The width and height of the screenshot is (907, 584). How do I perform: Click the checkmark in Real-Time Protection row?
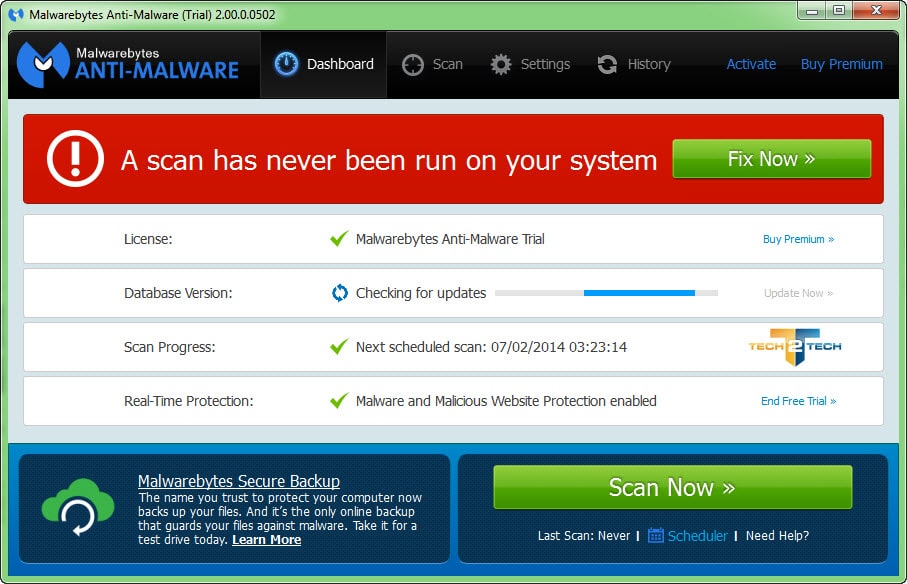(x=339, y=400)
